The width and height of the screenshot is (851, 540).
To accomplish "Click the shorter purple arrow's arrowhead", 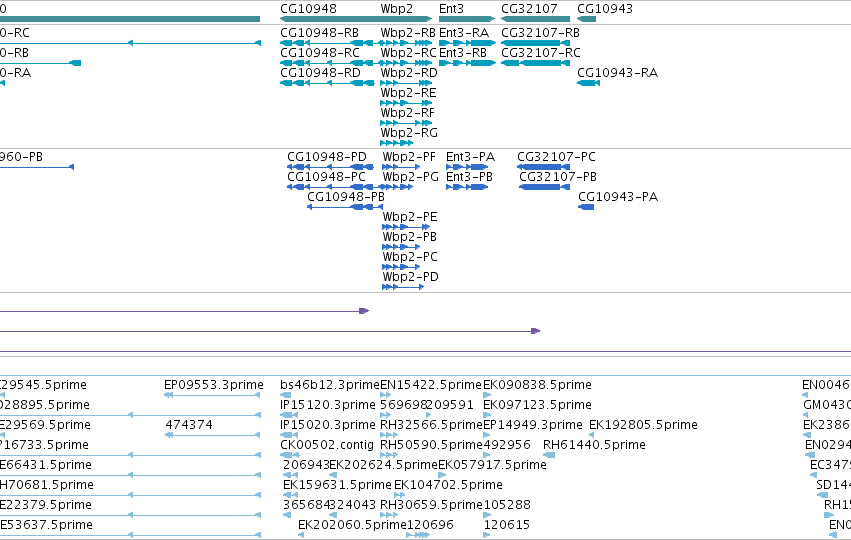I will [364, 311].
